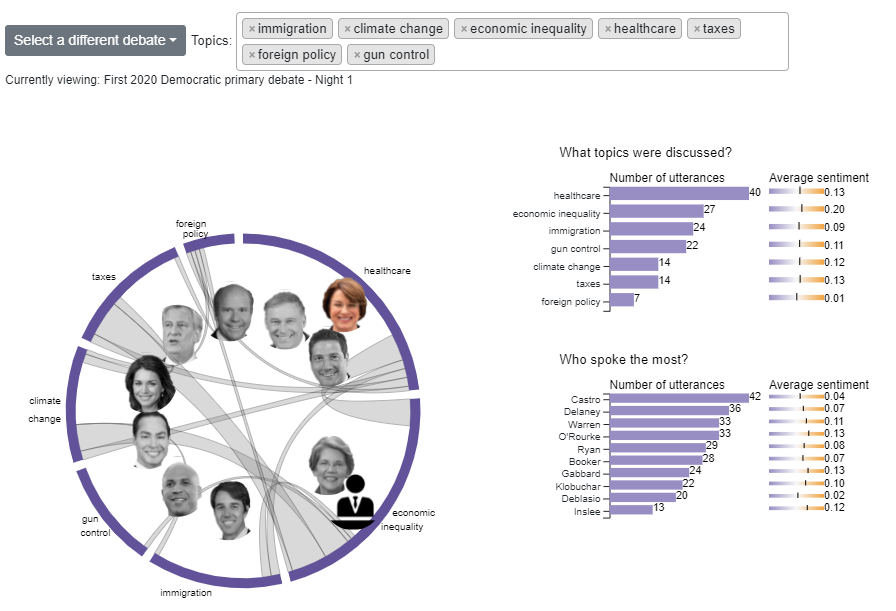Remove the climate change topic tag
This screenshot has height=611, width=896.
tap(348, 29)
